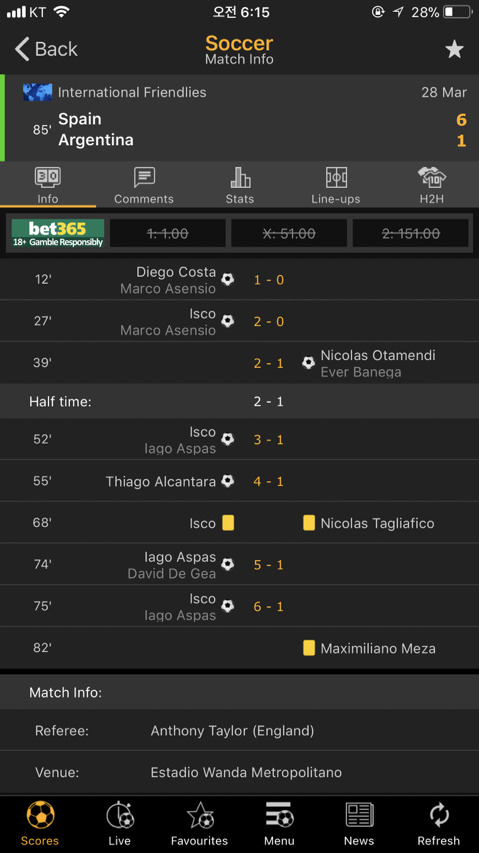Tap the Diego Costa goal event row
479x853 pixels.
coord(239,280)
